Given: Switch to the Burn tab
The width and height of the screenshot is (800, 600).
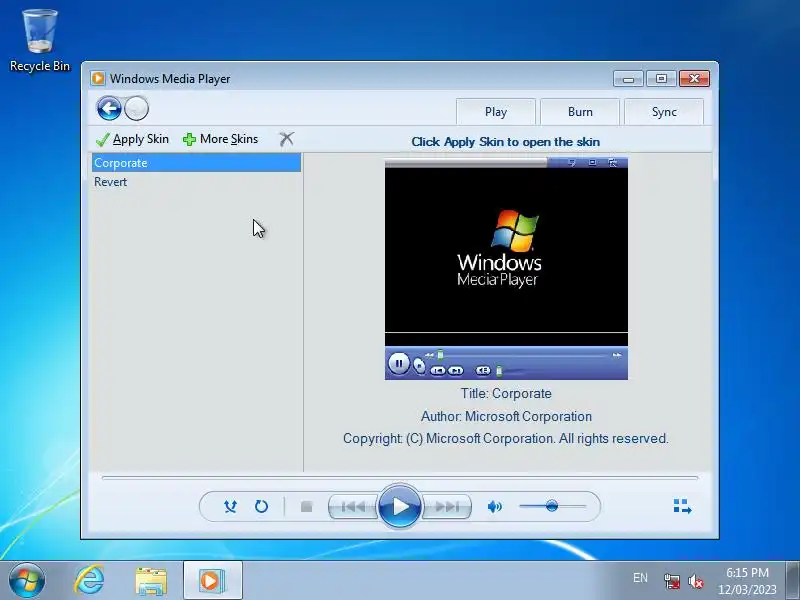Looking at the screenshot, I should point(580,112).
